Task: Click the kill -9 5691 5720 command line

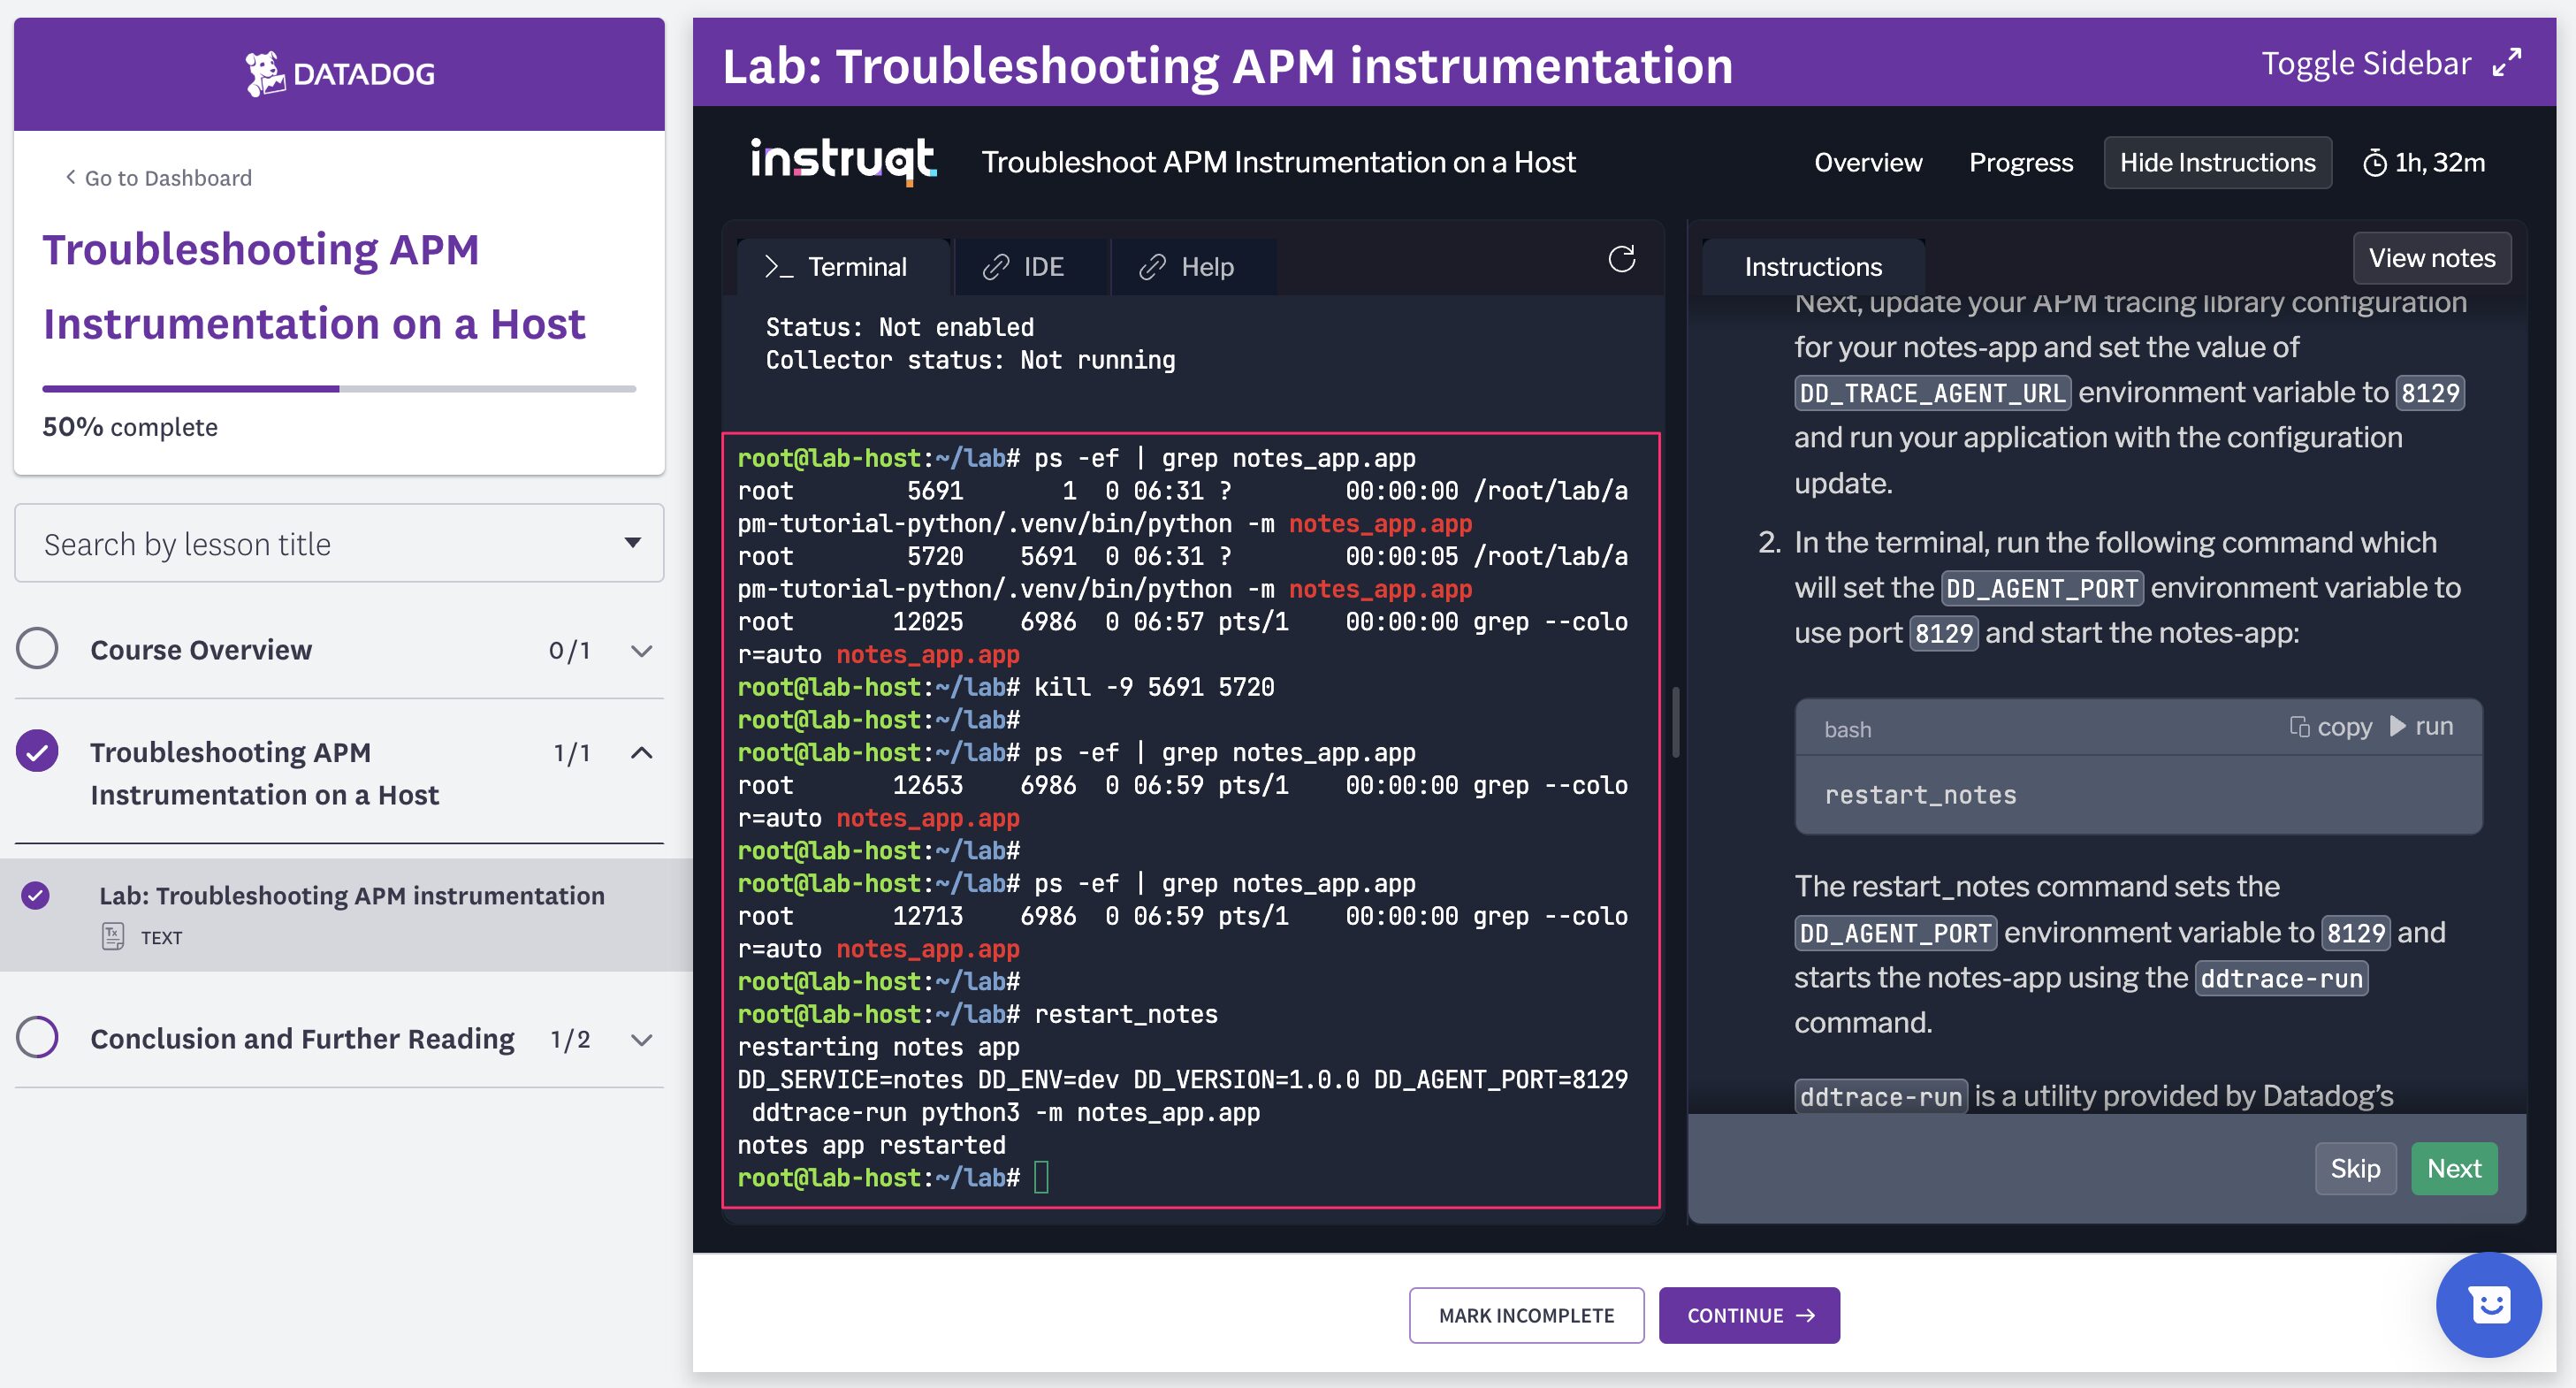Action: coord(1154,687)
